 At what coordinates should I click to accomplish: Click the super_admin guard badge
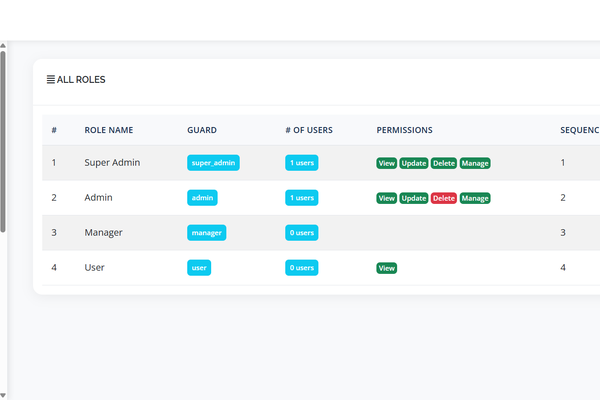click(213, 163)
